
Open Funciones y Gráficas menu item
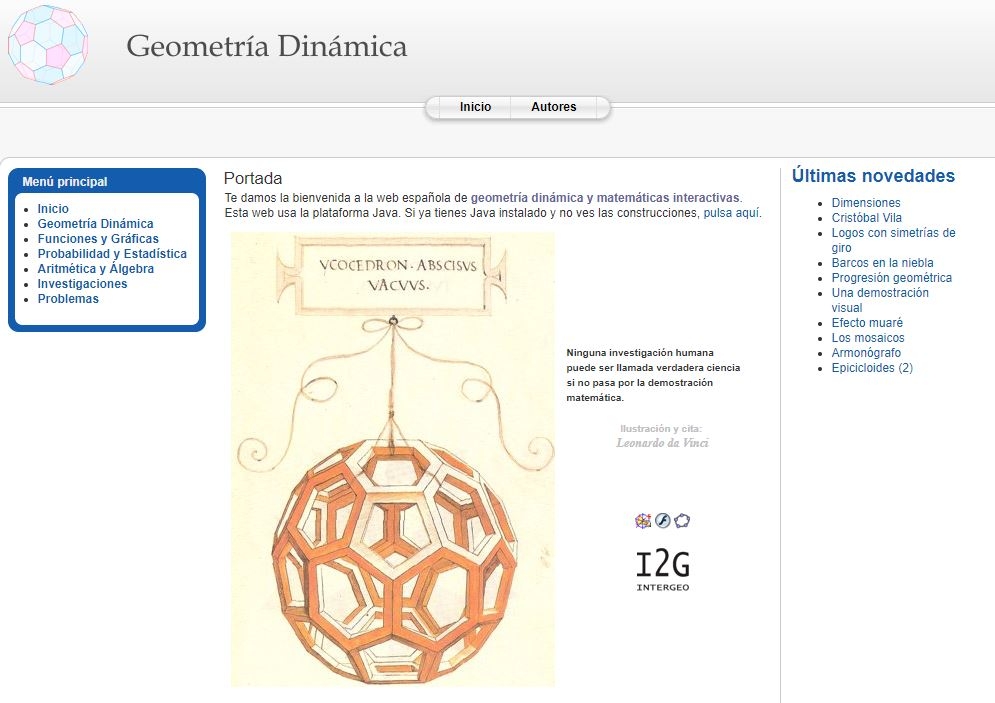[98, 239]
